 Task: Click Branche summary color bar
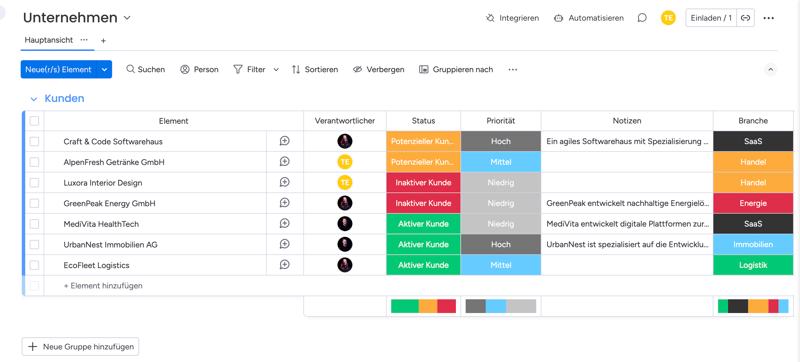(753, 306)
